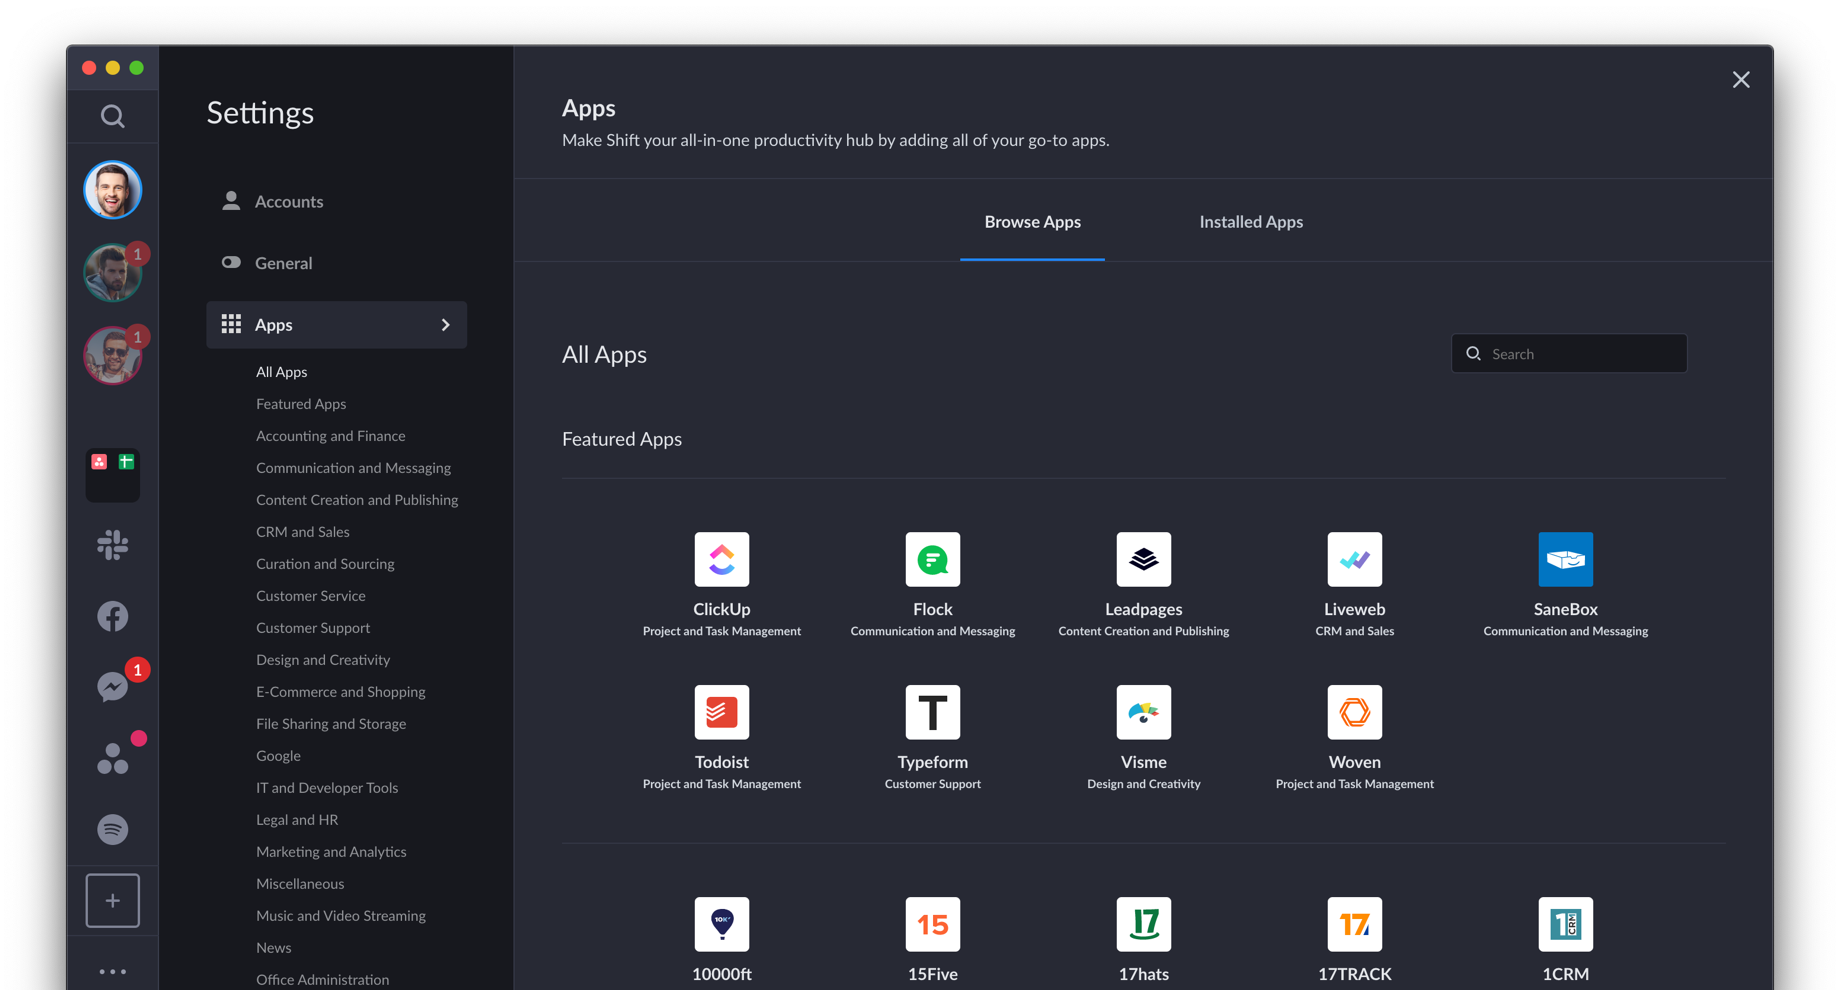Choose the SaneBox app icon

point(1565,559)
